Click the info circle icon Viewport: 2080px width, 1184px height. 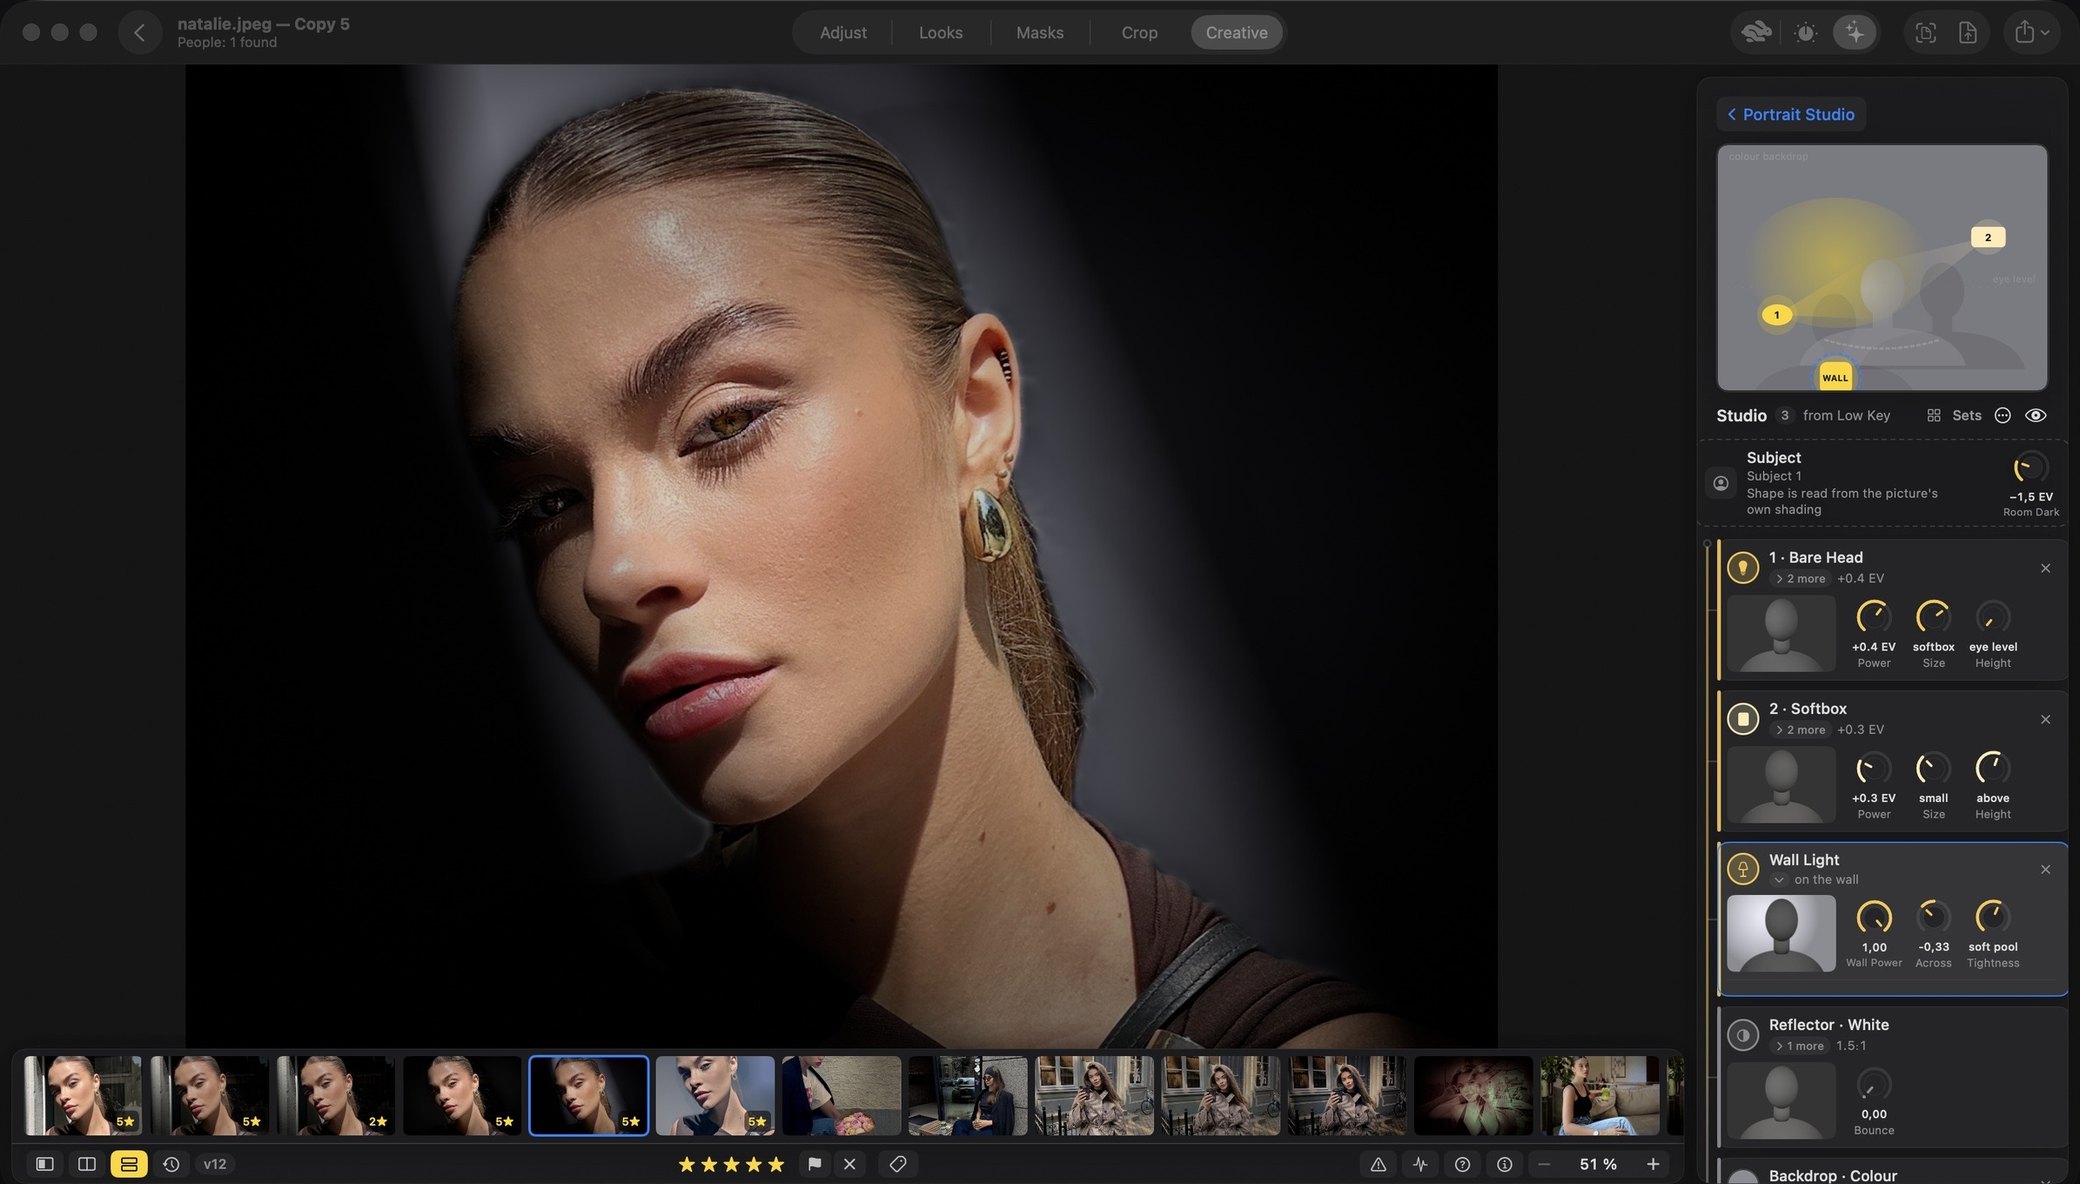pos(1504,1164)
